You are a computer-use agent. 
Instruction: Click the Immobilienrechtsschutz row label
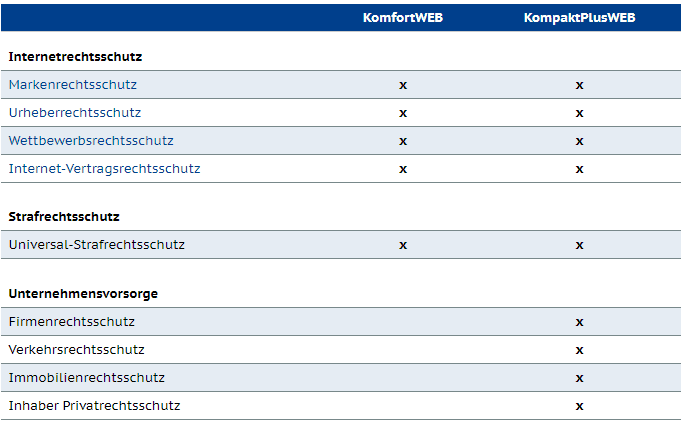86,378
